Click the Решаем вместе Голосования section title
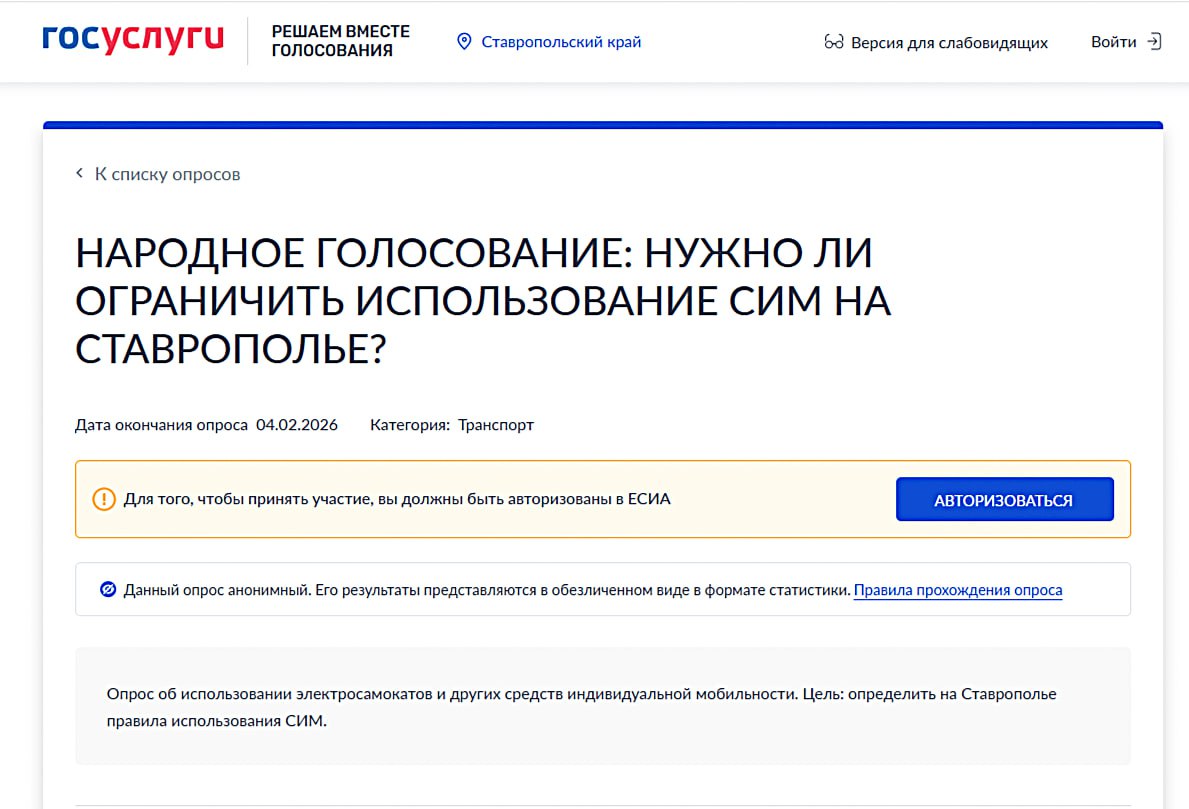The width and height of the screenshot is (1189, 809). [x=340, y=41]
